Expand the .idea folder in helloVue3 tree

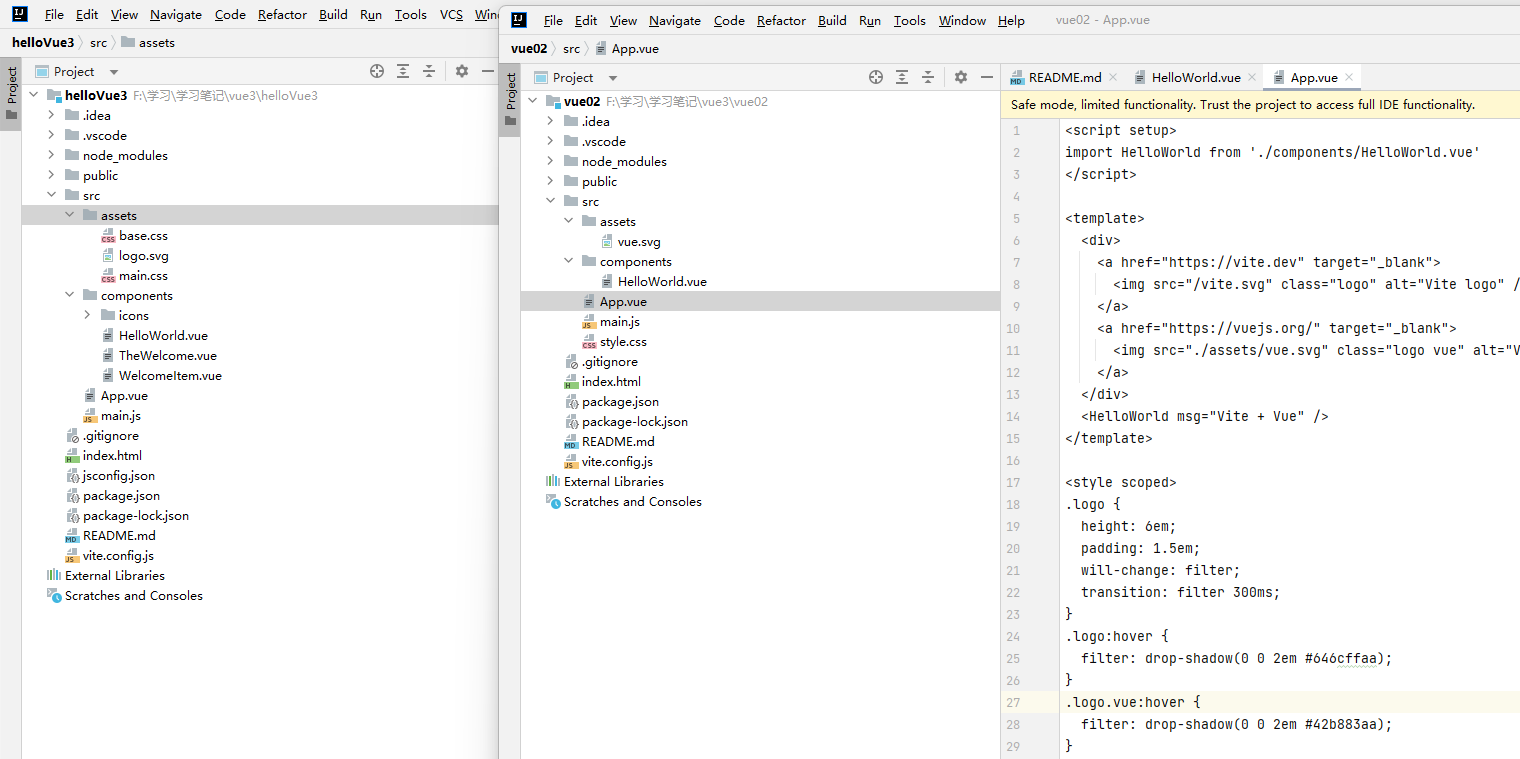pyautogui.click(x=51, y=115)
